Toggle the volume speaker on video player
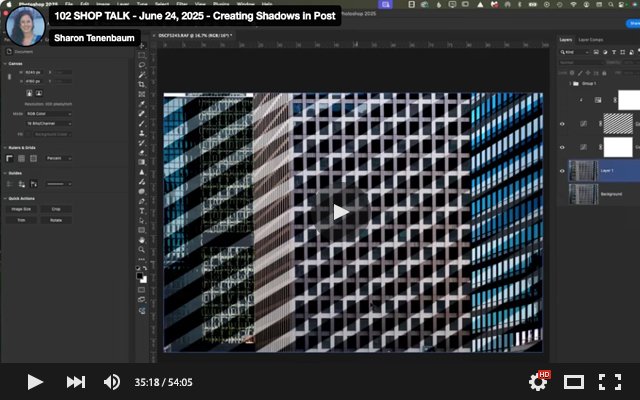The height and width of the screenshot is (400, 640). coord(111,382)
